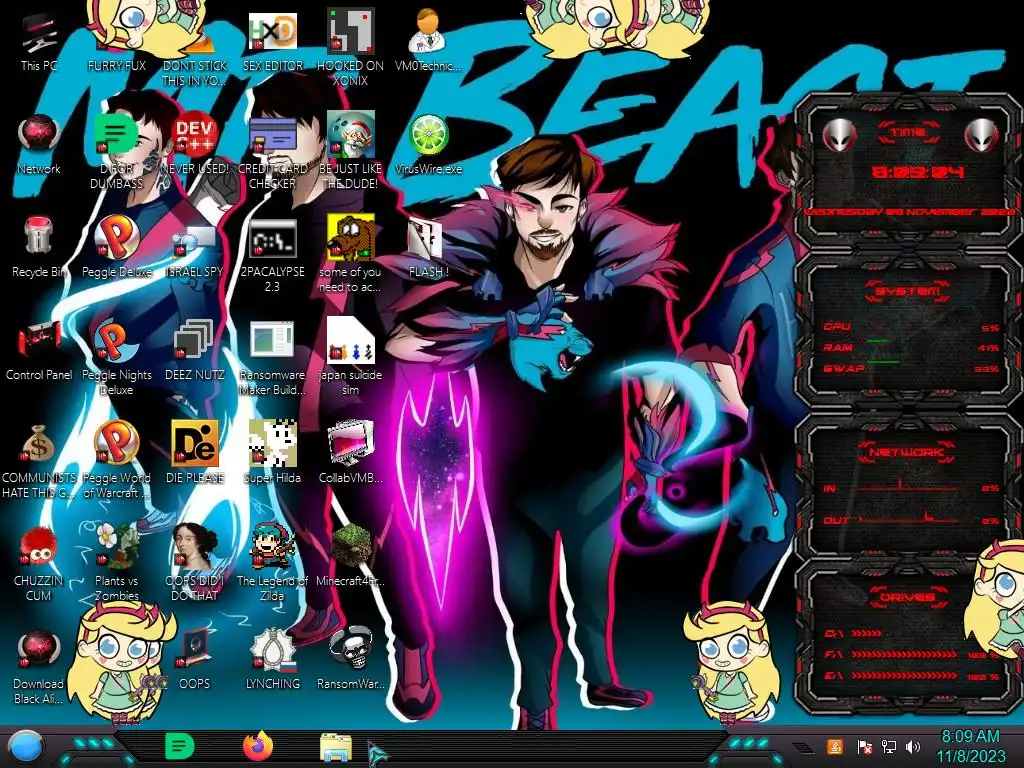Click the DRIVES widget header
Image resolution: width=1024 pixels, height=768 pixels.
[908, 597]
